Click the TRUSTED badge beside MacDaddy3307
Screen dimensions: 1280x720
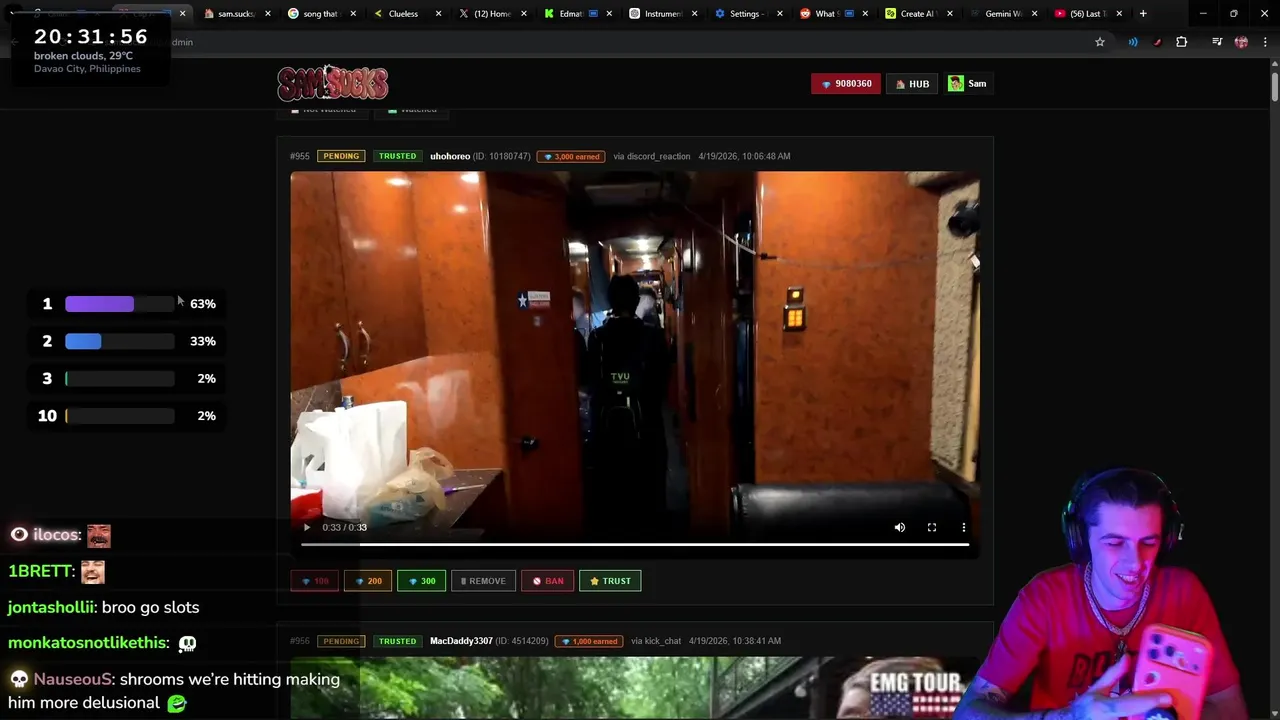(397, 641)
